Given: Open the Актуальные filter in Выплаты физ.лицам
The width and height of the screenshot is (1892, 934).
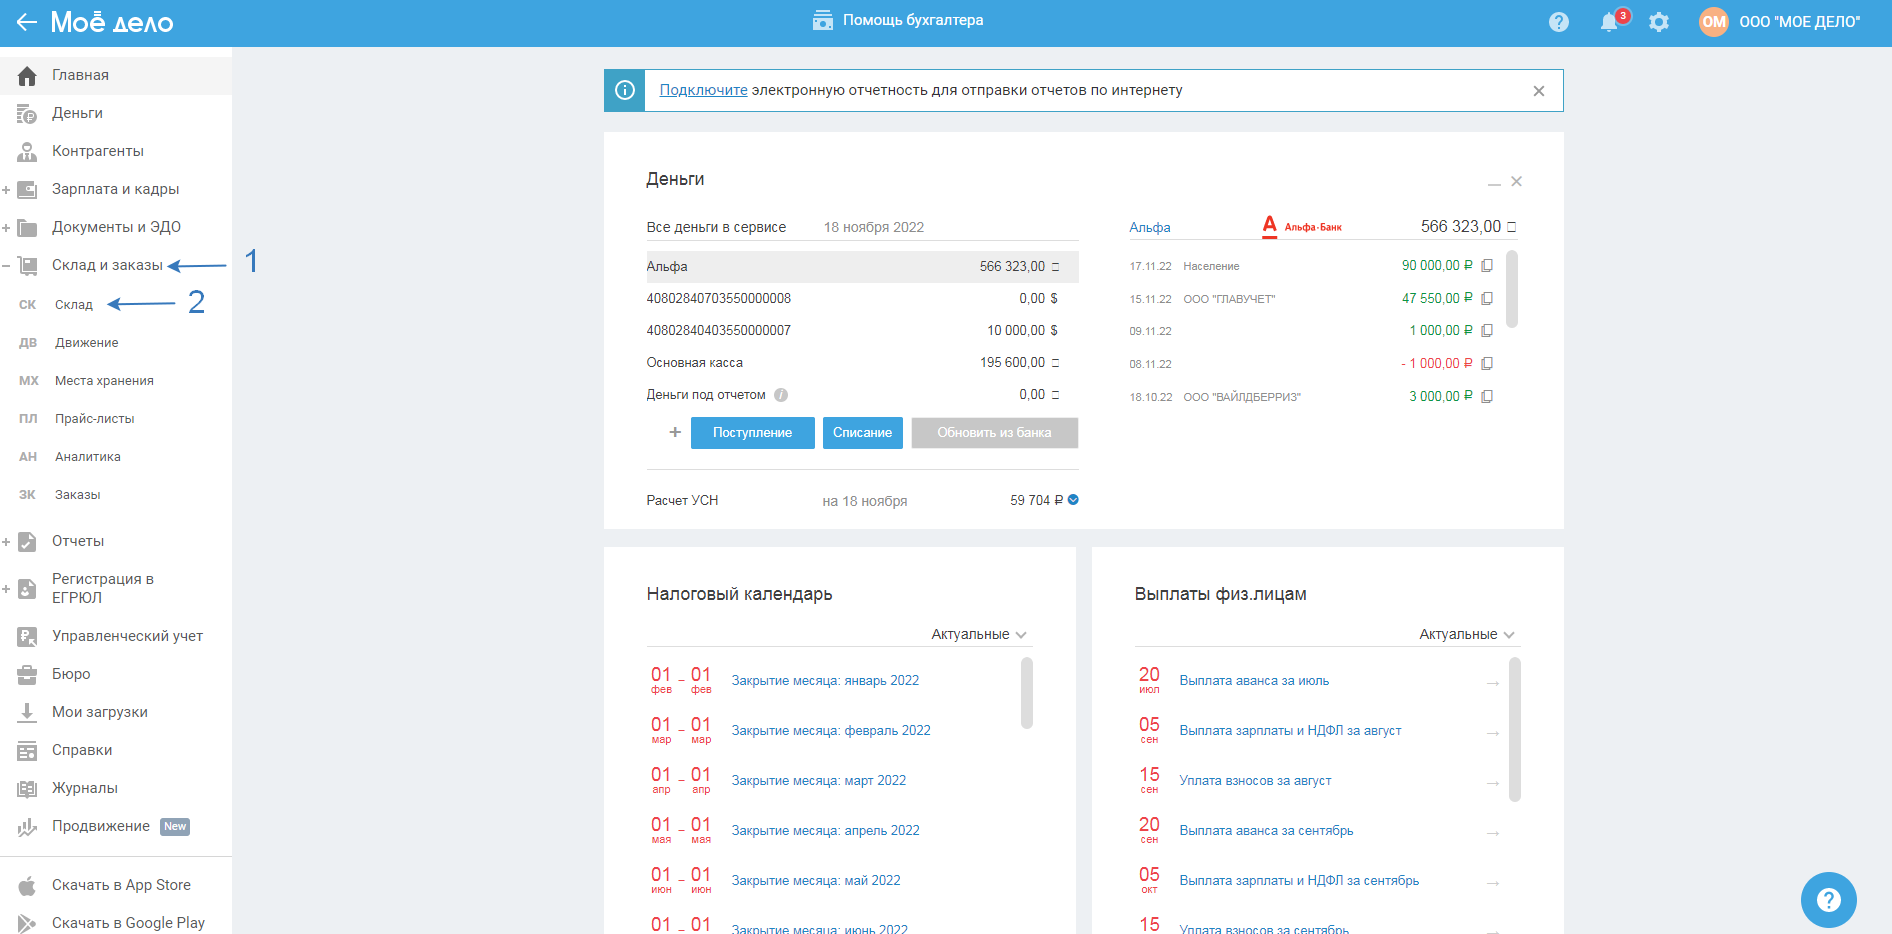Looking at the screenshot, I should point(1467,634).
